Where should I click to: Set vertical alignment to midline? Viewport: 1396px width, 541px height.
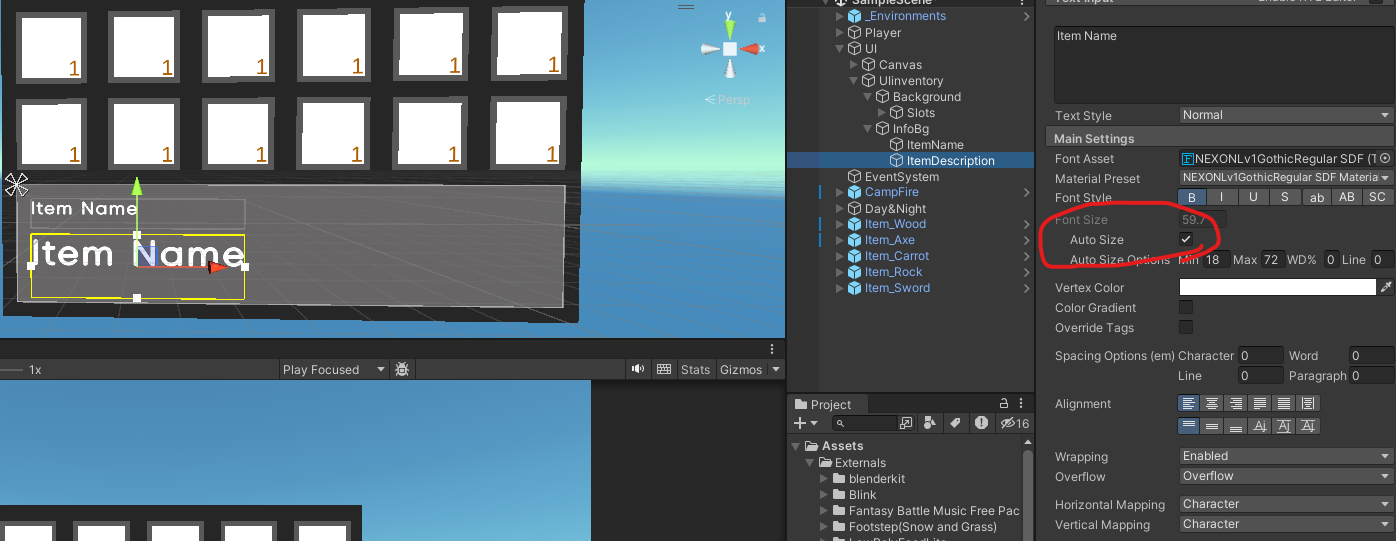click(1284, 426)
